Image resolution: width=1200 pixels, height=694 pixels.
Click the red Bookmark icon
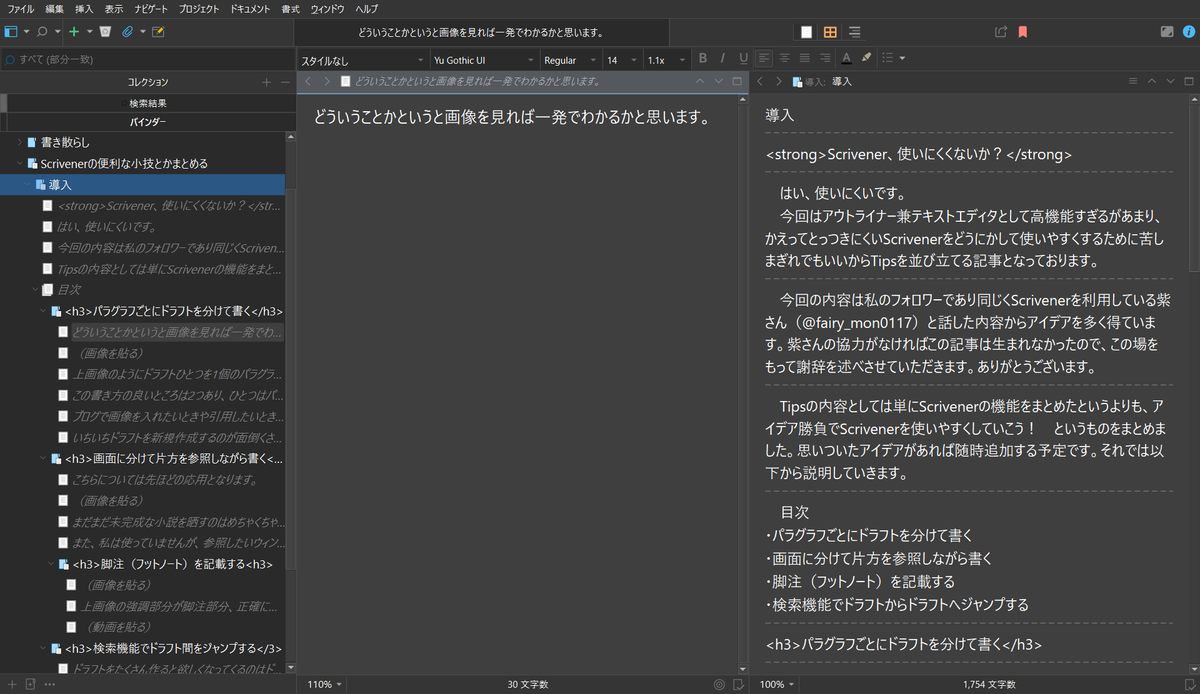pyautogui.click(x=1022, y=32)
